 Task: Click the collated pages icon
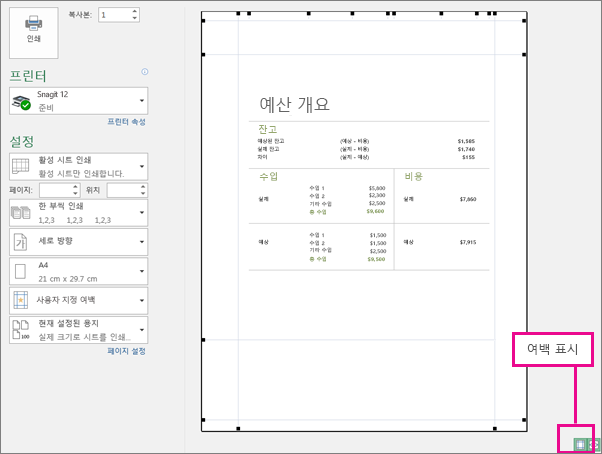[21, 213]
